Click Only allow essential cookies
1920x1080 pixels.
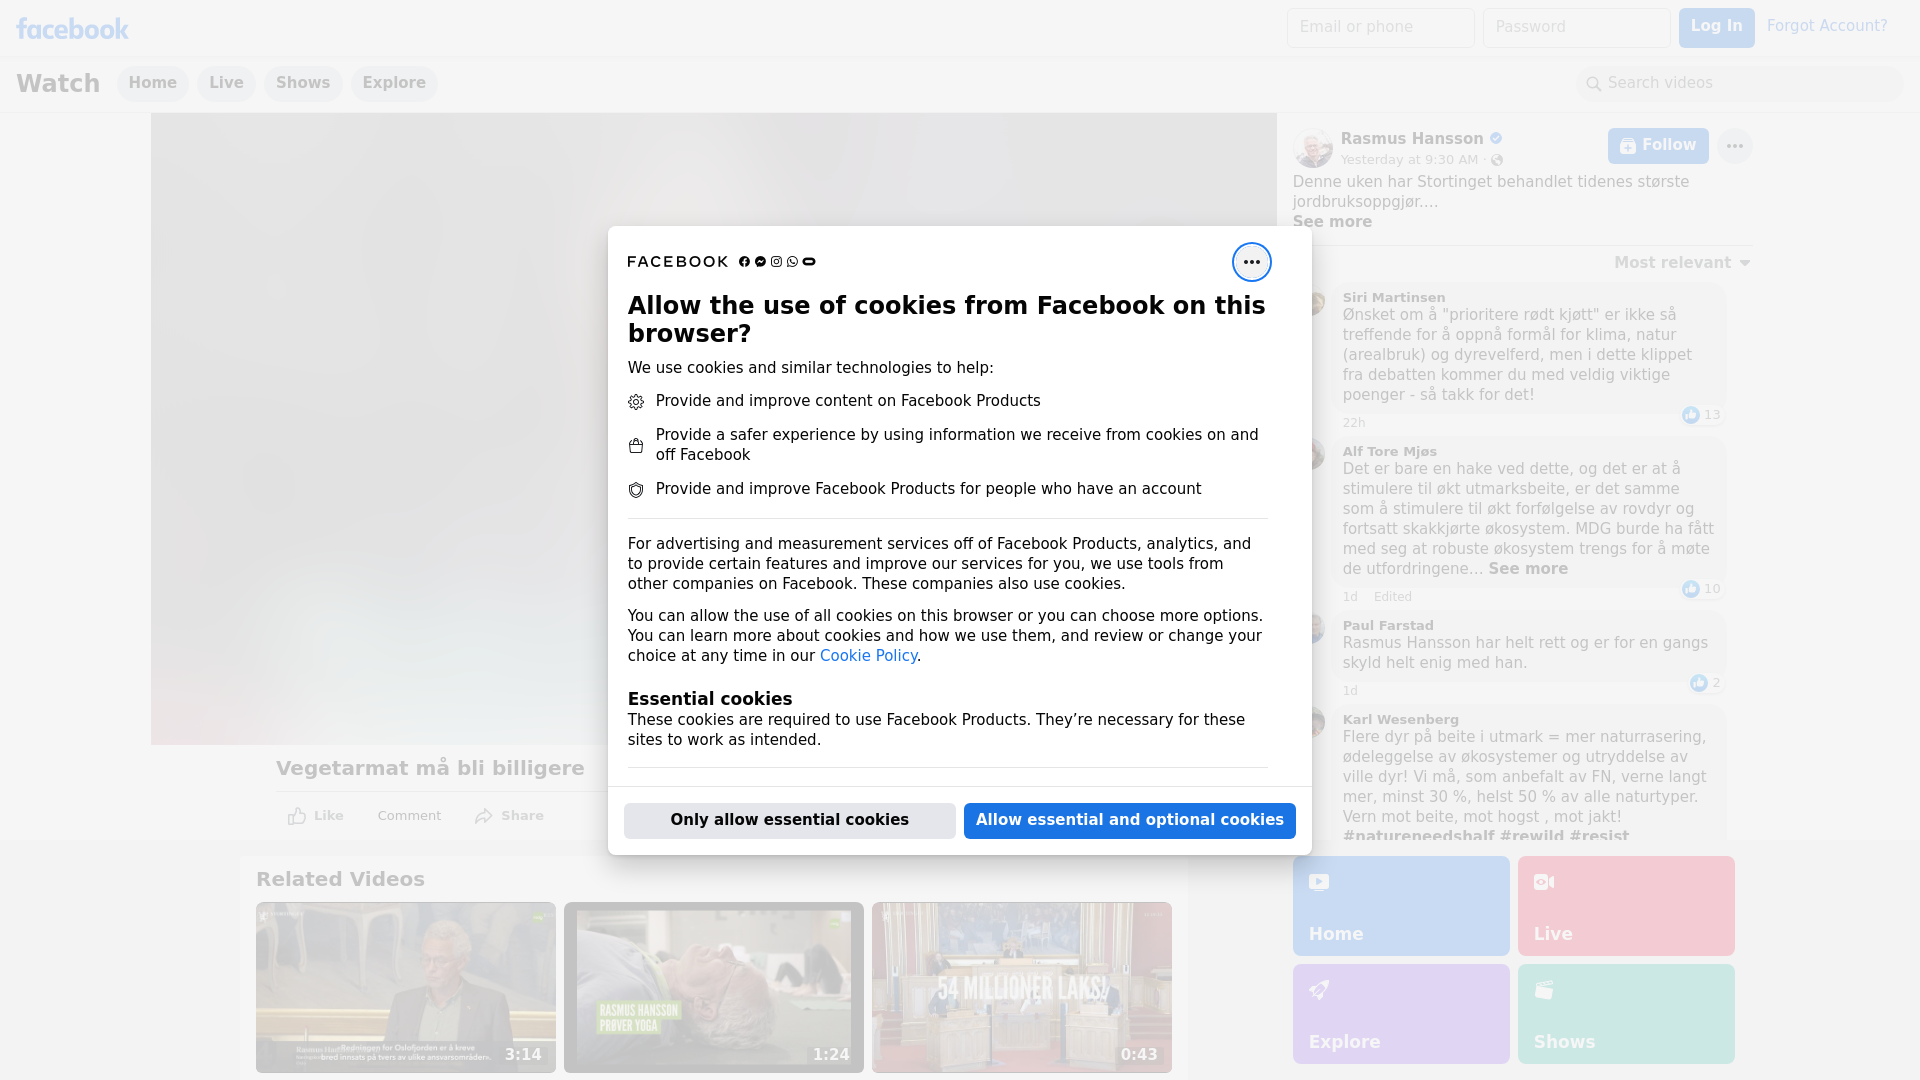[x=790, y=821]
